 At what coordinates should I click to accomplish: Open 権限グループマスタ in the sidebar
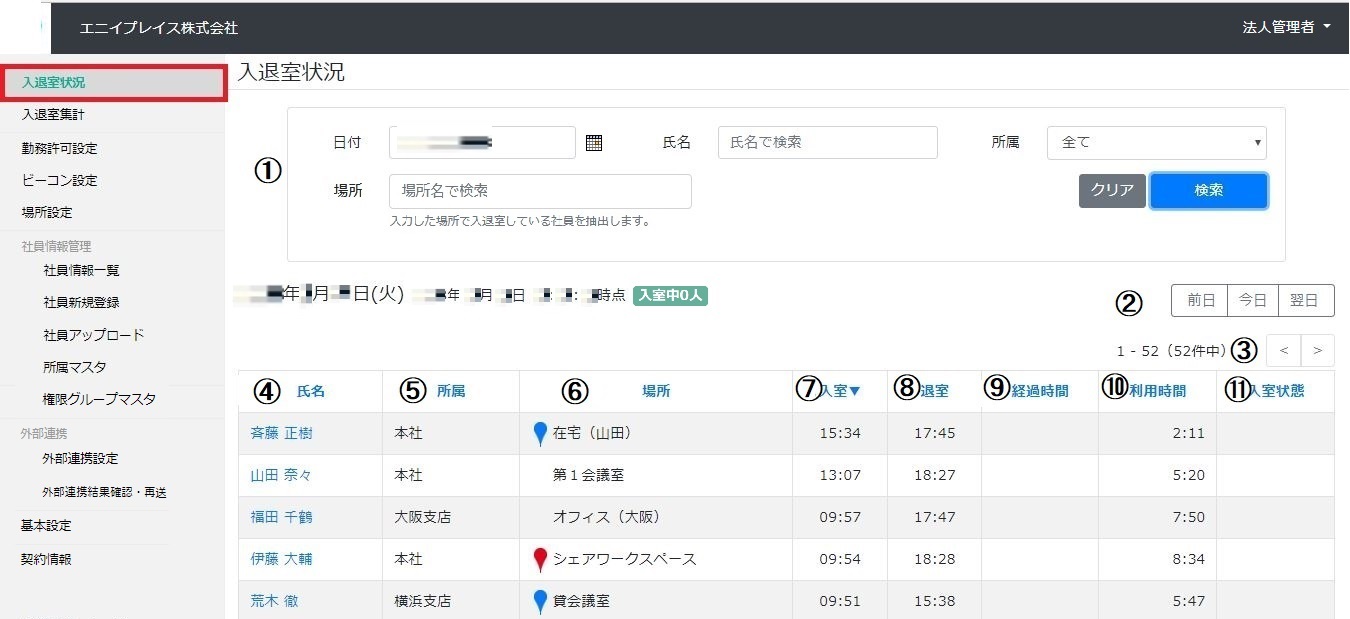coord(100,399)
